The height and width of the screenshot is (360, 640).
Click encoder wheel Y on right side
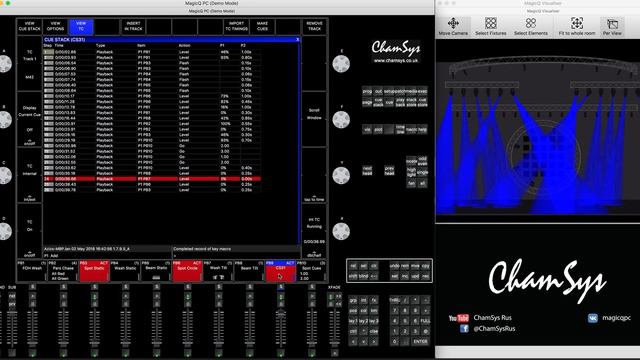pos(341,176)
